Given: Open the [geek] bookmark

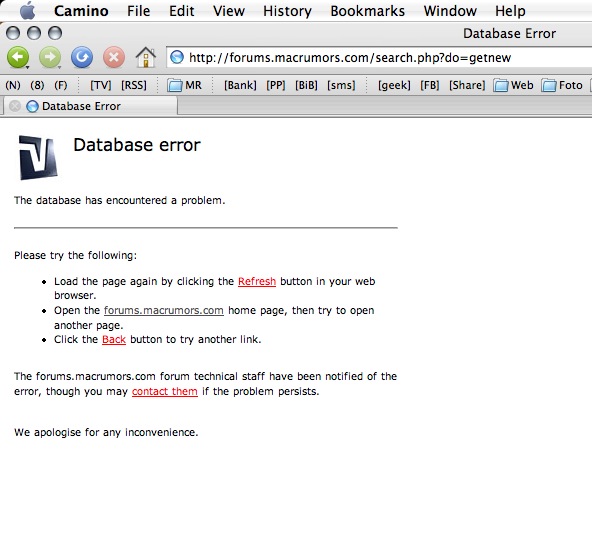Looking at the screenshot, I should tap(394, 85).
